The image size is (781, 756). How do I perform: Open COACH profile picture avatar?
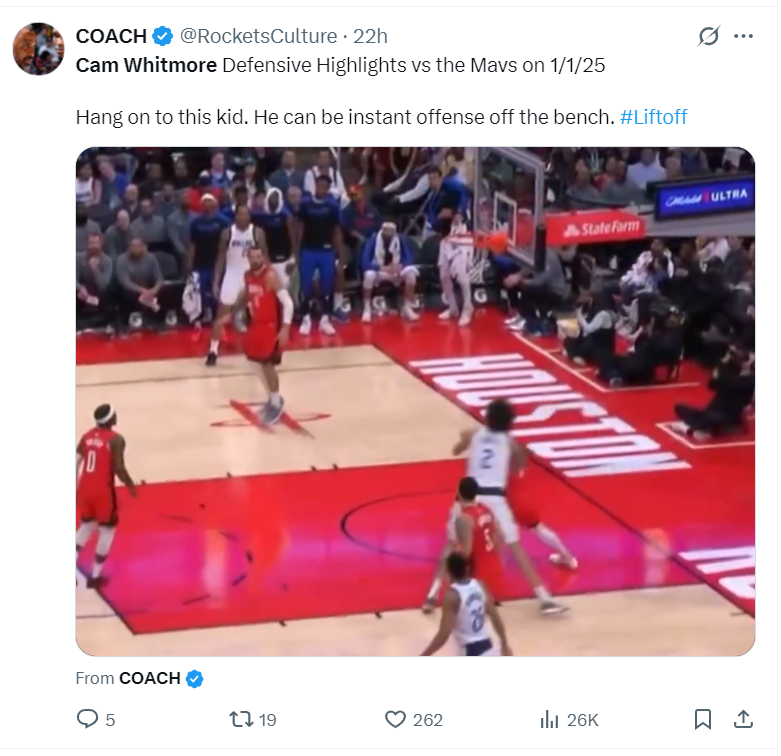click(38, 49)
